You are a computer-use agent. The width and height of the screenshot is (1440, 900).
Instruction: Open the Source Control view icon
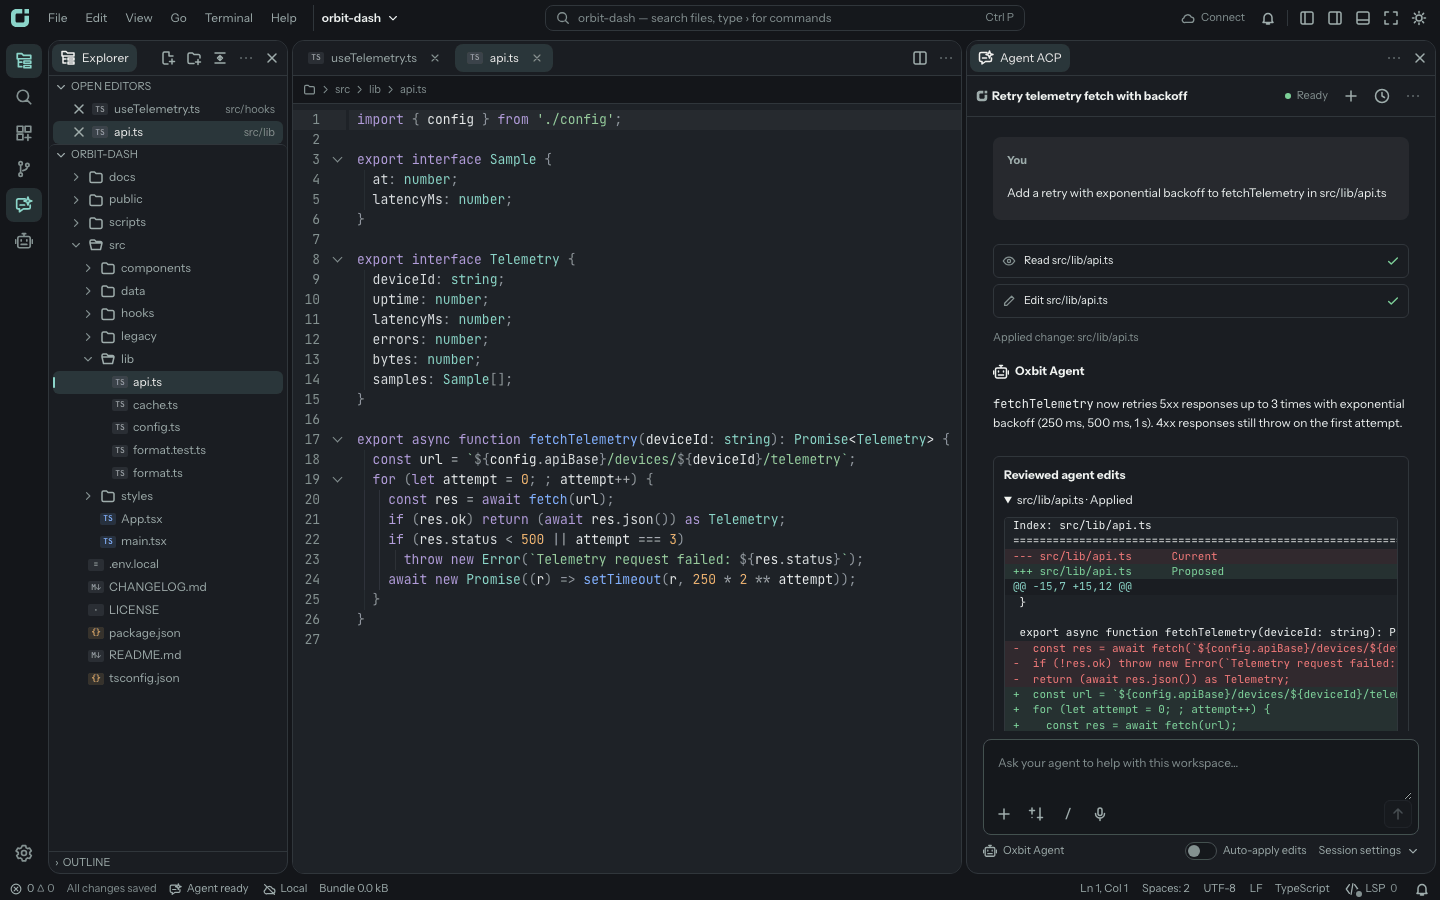pos(24,169)
